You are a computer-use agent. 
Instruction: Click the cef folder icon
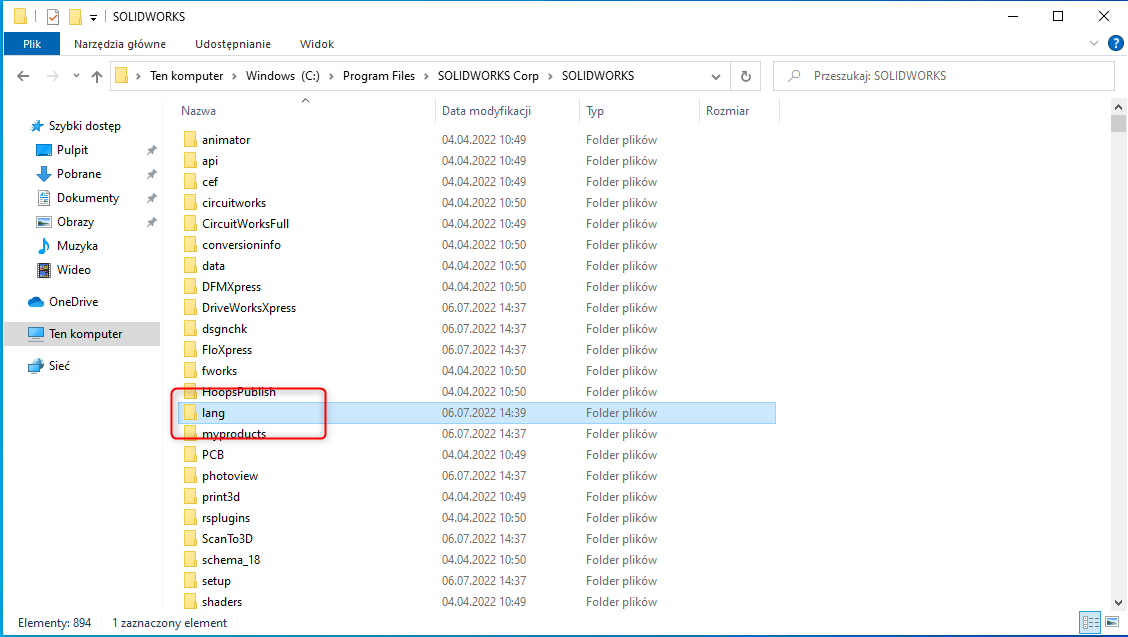(190, 181)
